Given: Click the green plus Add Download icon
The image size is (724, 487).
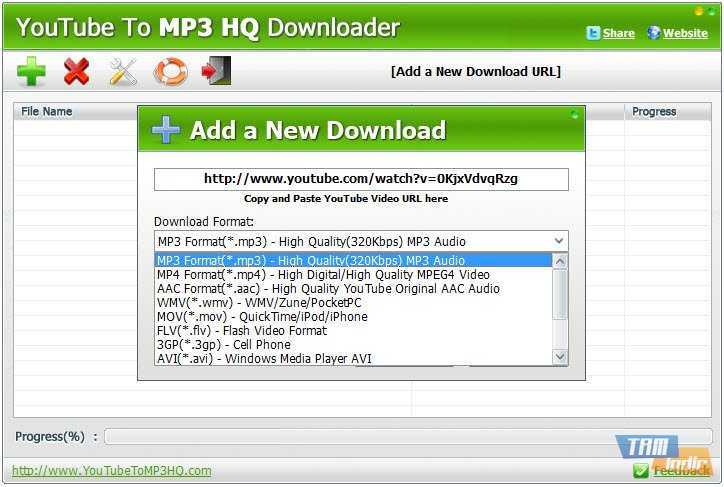Looking at the screenshot, I should (31, 71).
